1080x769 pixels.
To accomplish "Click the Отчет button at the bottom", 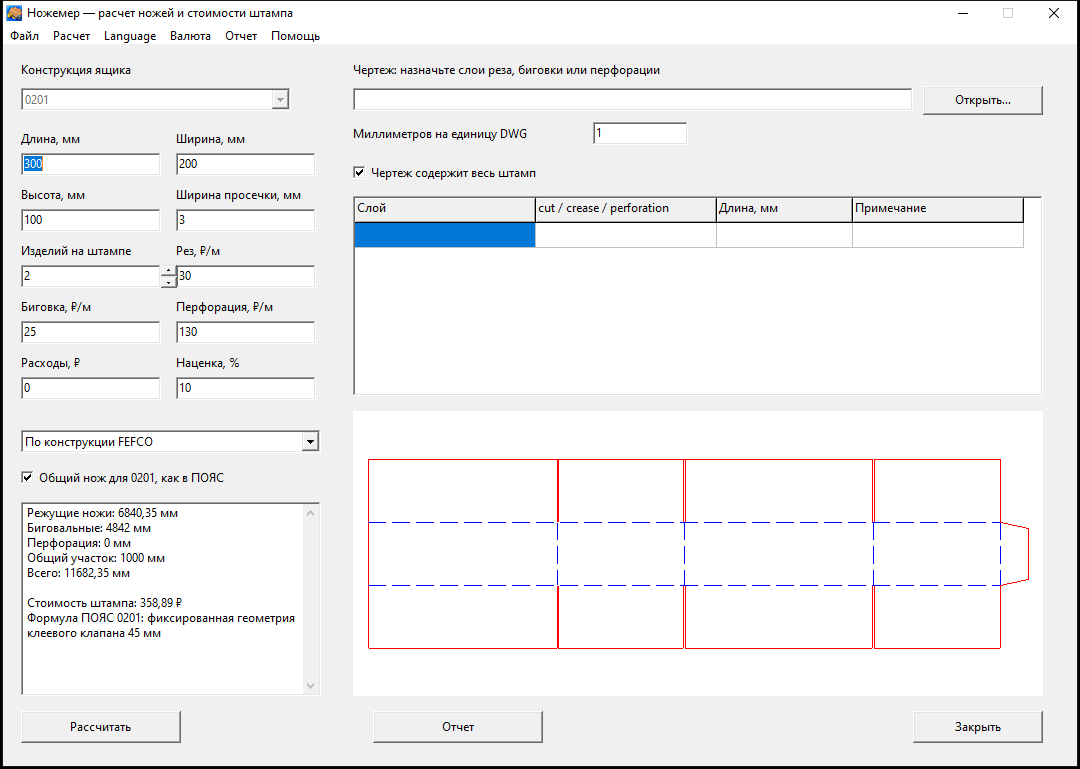I will click(458, 727).
